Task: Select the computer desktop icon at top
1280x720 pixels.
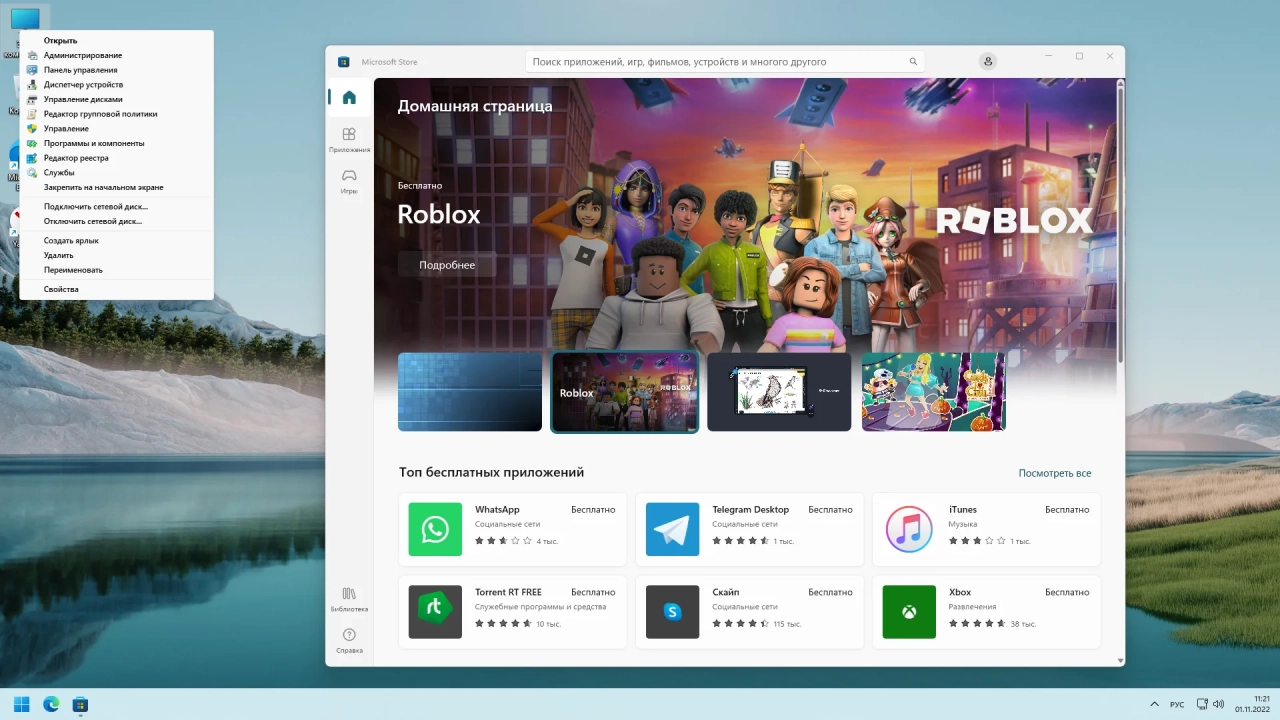Action: 24,18
